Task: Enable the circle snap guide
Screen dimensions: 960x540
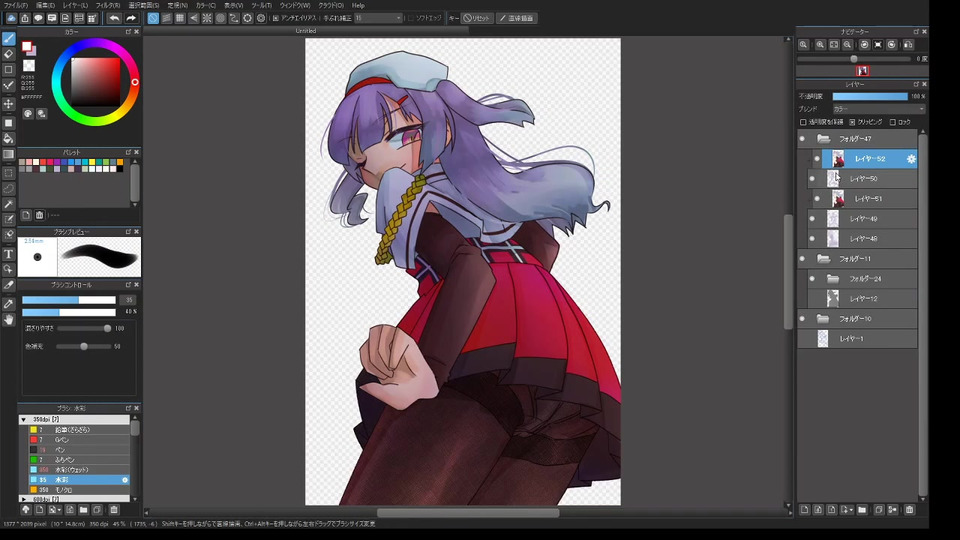Action: [x=220, y=18]
